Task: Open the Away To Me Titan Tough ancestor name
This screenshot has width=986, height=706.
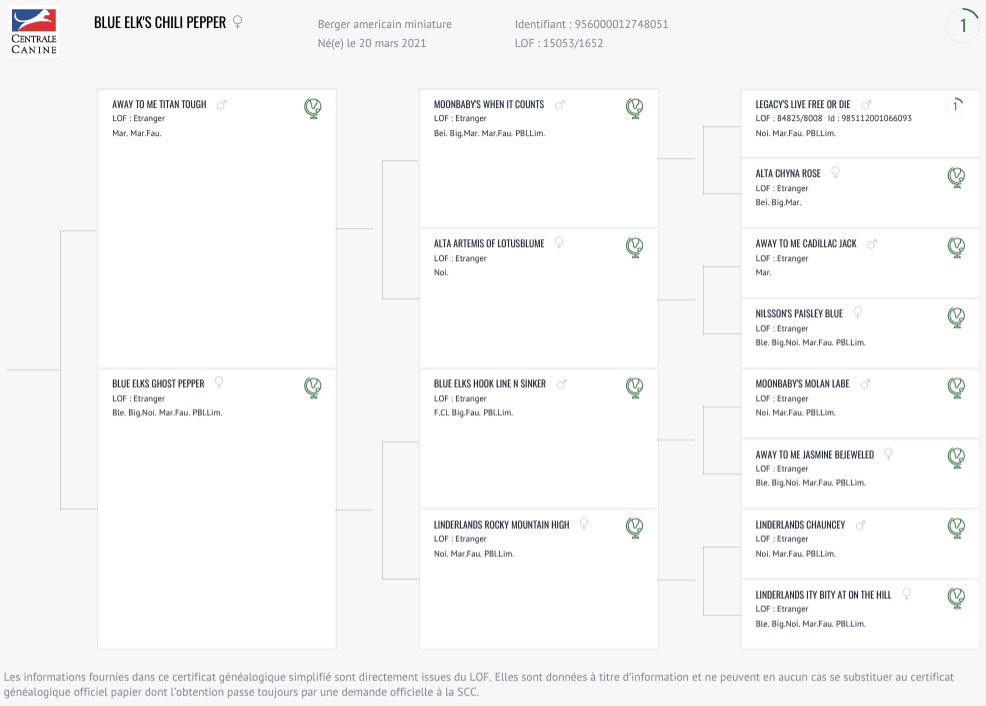Action: click(159, 104)
